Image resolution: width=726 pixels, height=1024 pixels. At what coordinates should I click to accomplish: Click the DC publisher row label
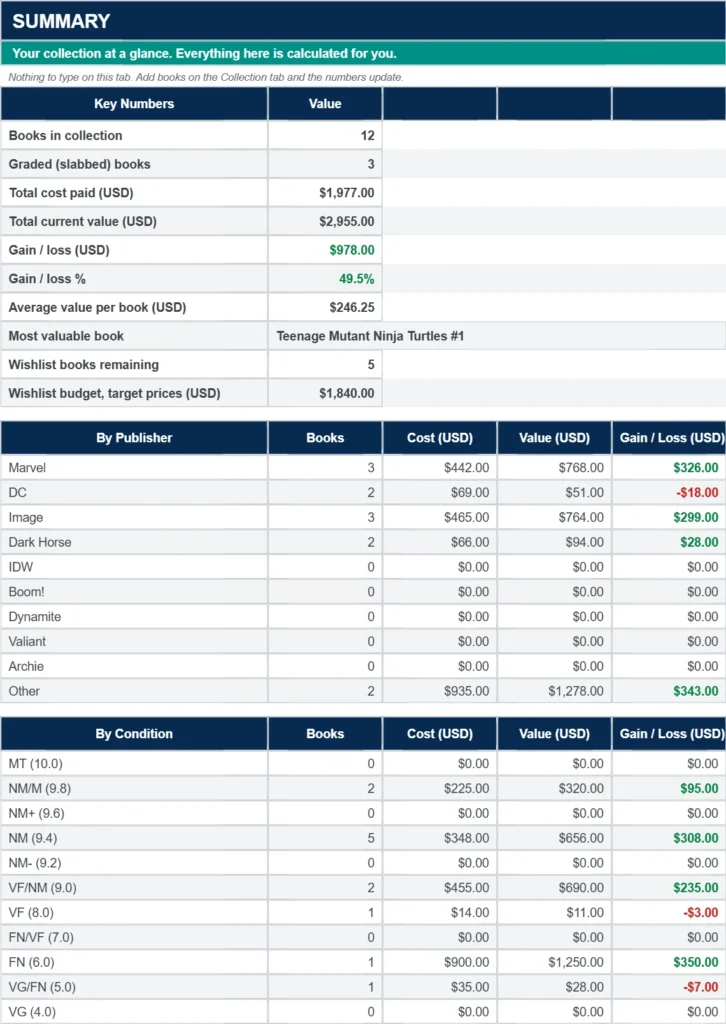(x=18, y=492)
